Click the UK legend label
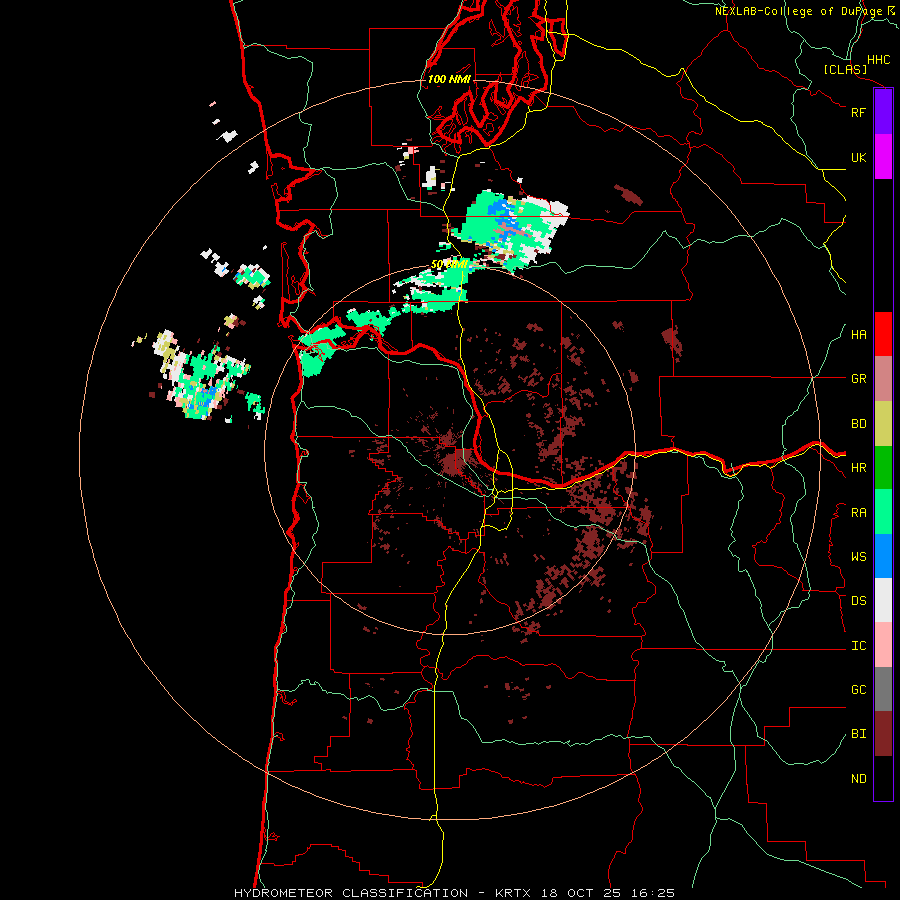The height and width of the screenshot is (900, 900). coord(859,157)
